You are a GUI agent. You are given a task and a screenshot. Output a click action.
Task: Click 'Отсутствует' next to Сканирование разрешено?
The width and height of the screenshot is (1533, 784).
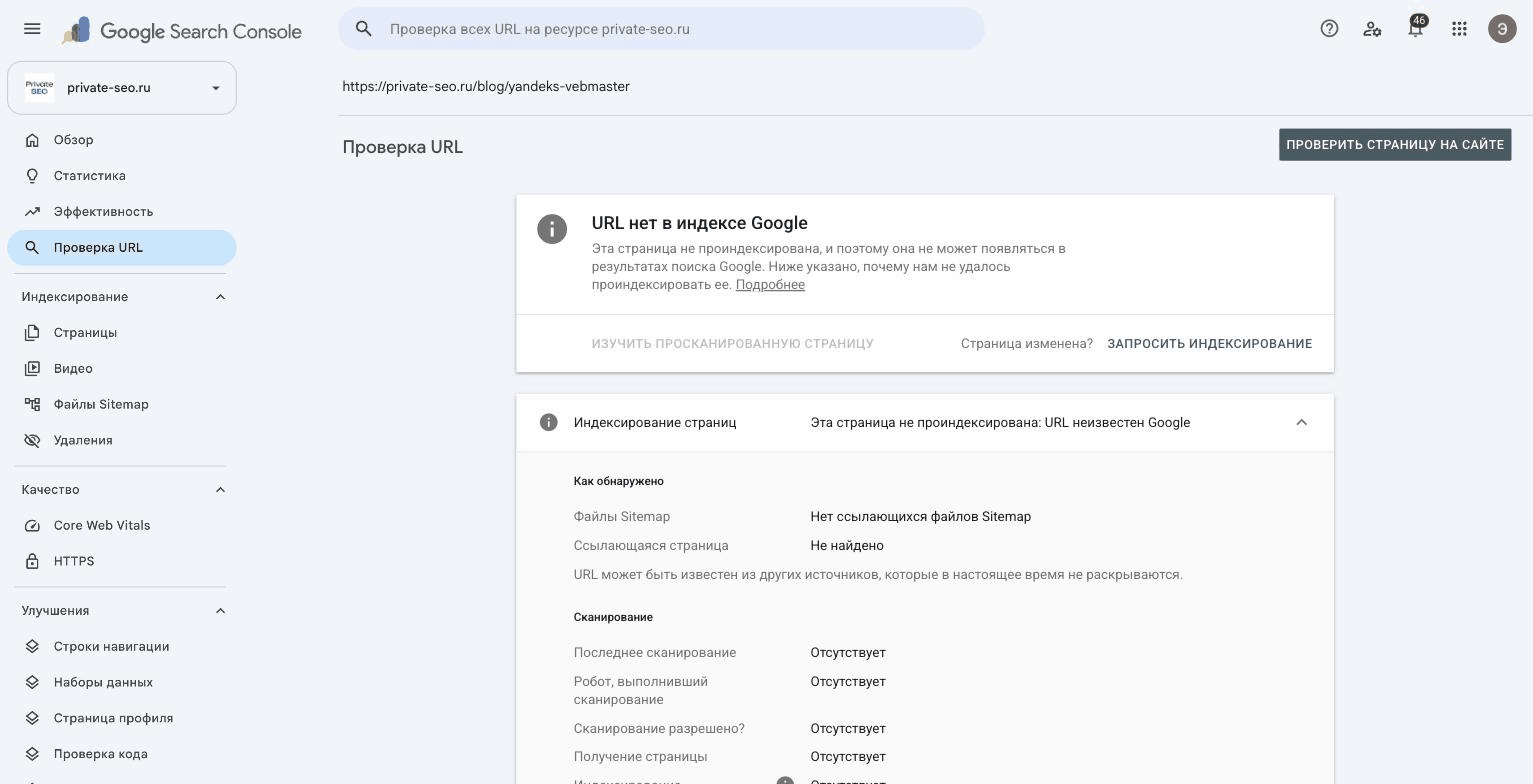[x=848, y=729]
